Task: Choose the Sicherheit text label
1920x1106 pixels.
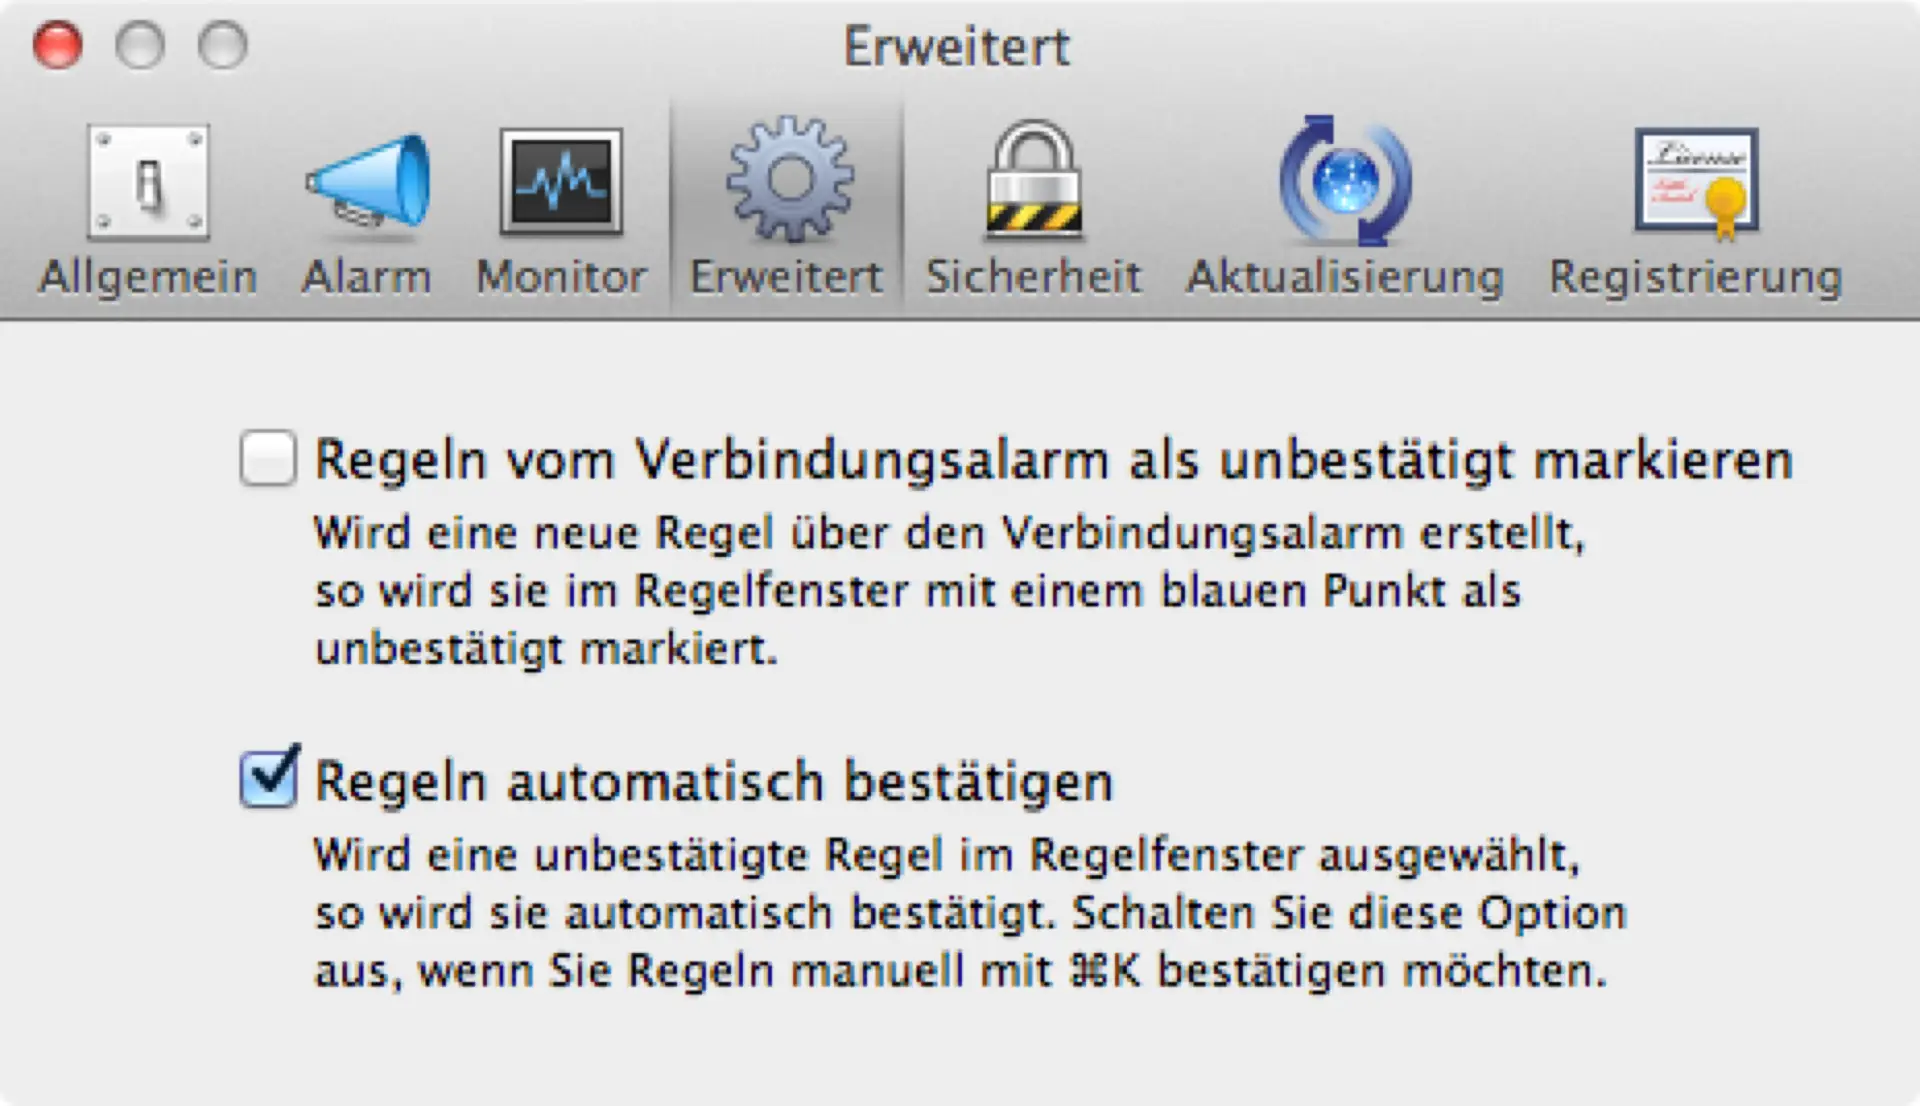Action: [x=1034, y=277]
